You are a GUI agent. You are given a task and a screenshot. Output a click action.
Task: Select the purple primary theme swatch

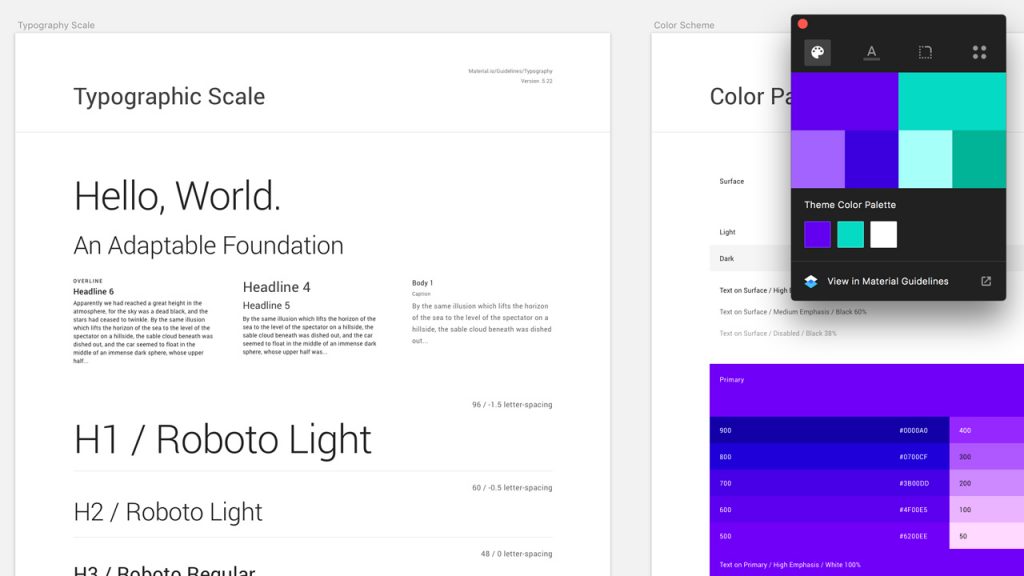tap(816, 233)
